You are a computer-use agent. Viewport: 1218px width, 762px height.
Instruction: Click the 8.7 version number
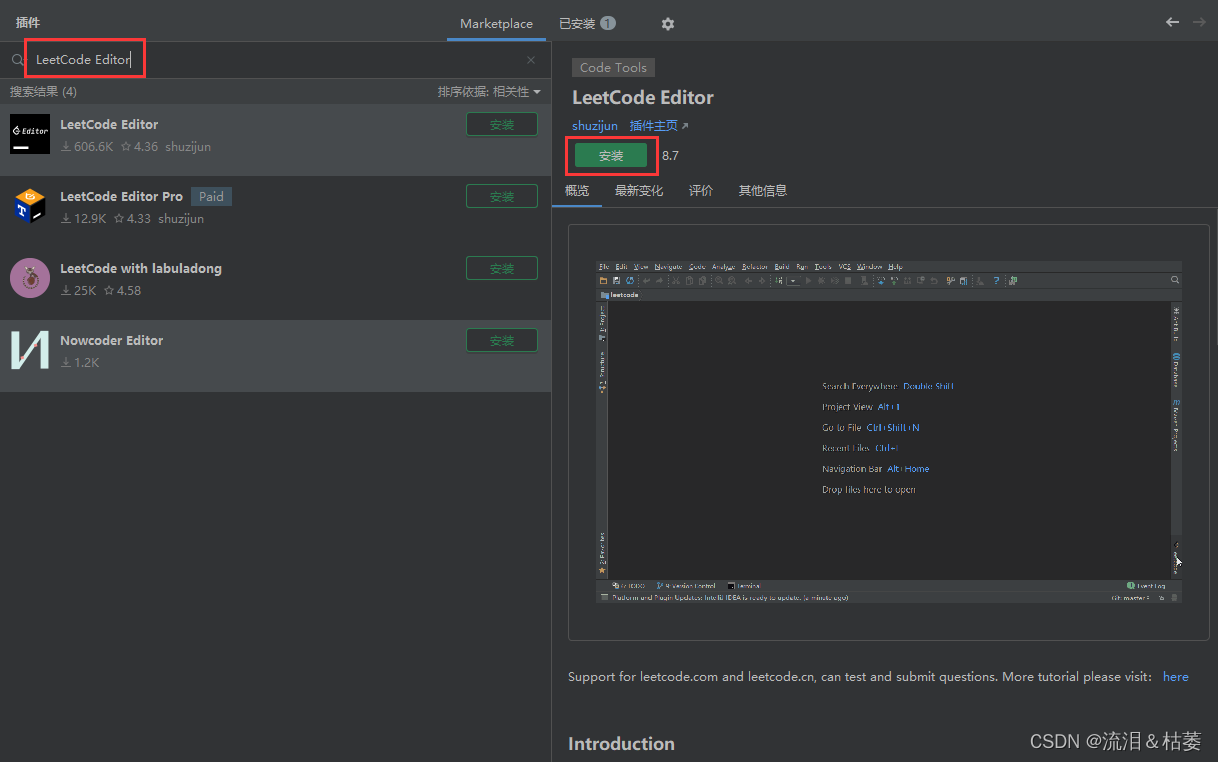[670, 156]
